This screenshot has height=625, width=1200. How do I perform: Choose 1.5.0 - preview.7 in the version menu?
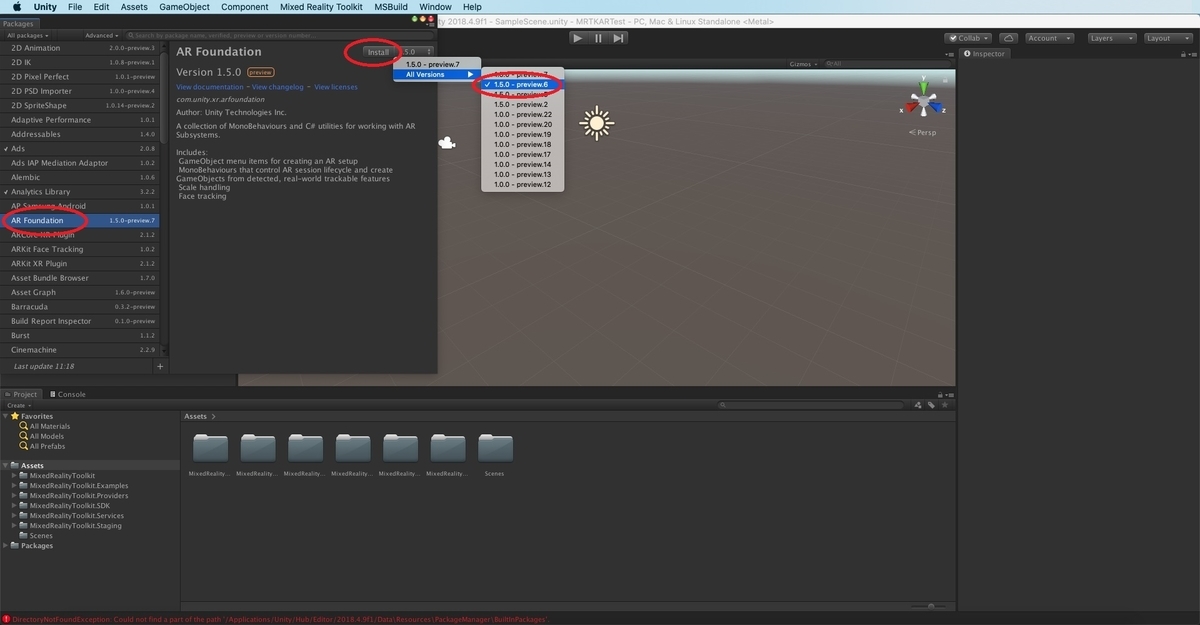click(438, 64)
